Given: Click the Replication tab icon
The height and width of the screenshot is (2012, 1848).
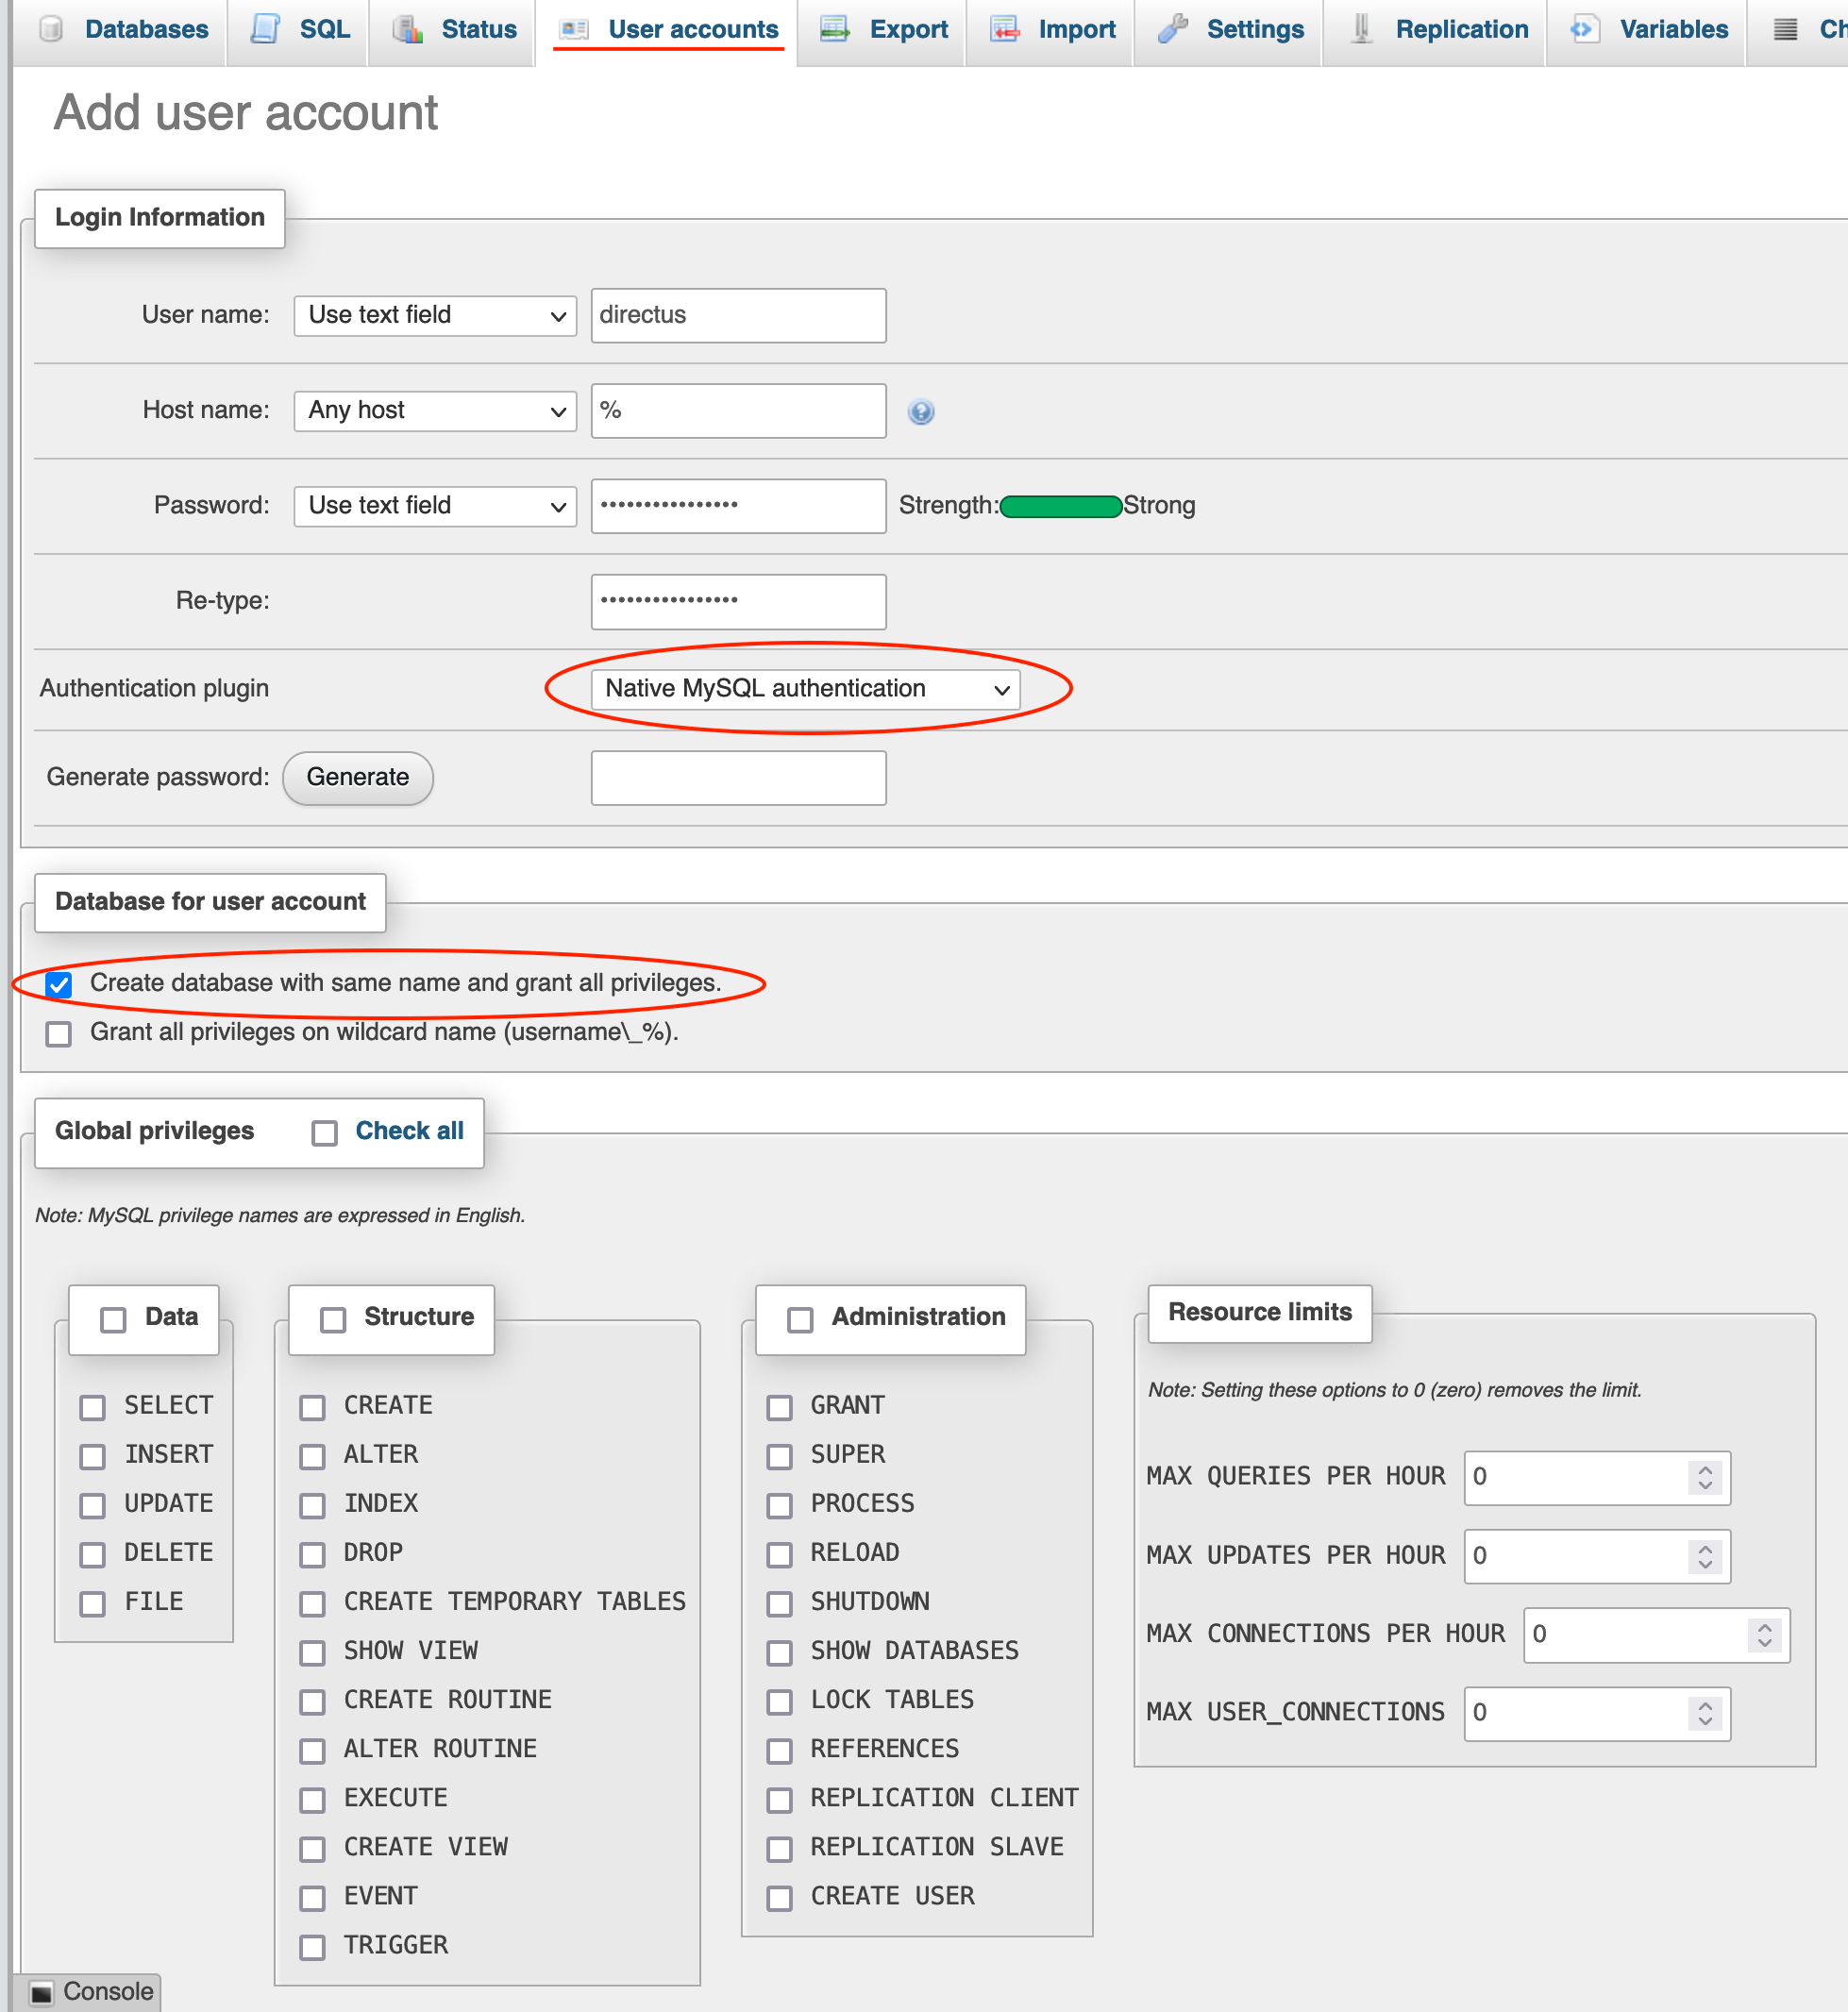Looking at the screenshot, I should (1361, 29).
